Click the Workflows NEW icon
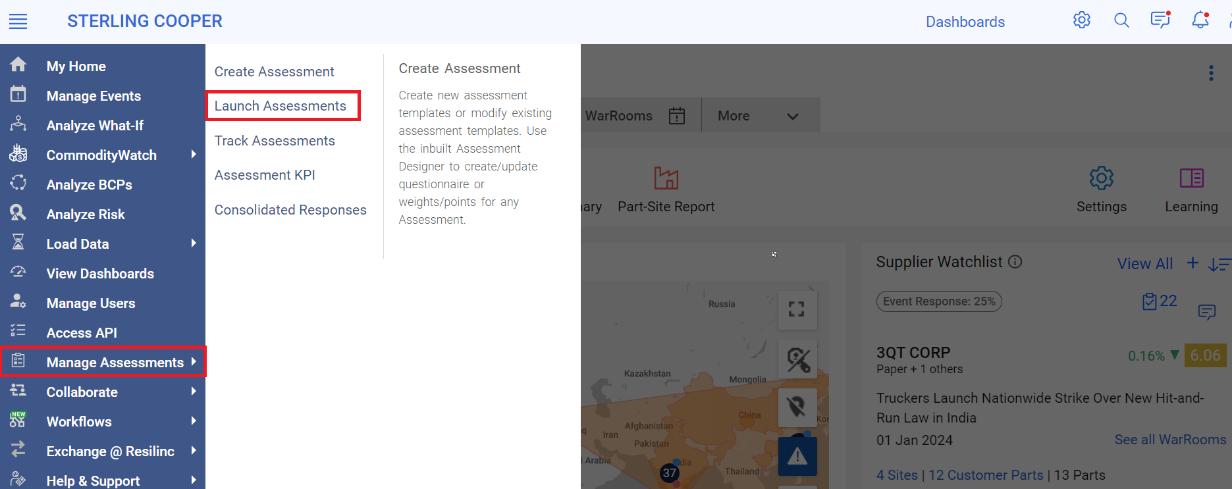The height and width of the screenshot is (489, 1232). 18,420
